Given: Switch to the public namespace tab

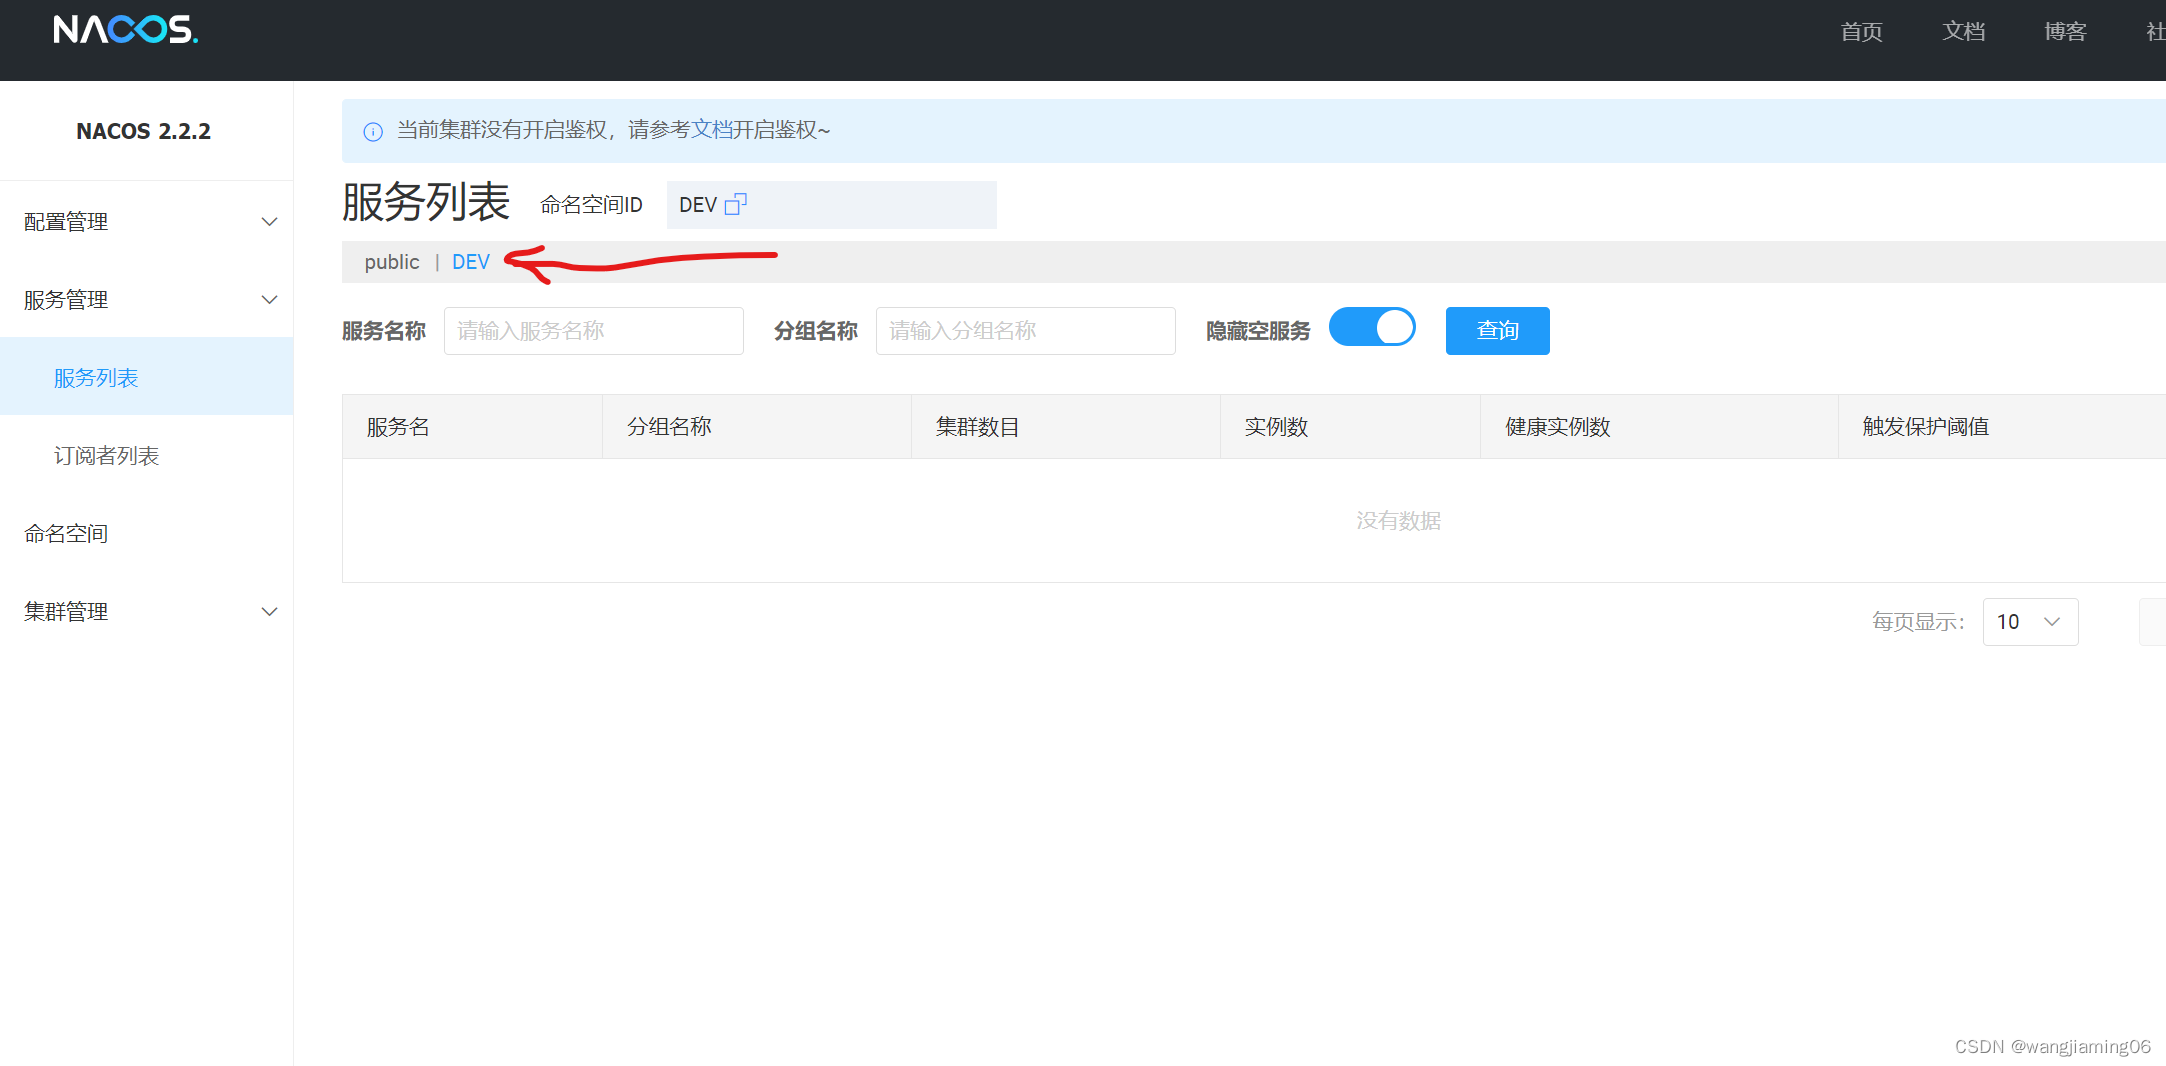Looking at the screenshot, I should click(391, 261).
